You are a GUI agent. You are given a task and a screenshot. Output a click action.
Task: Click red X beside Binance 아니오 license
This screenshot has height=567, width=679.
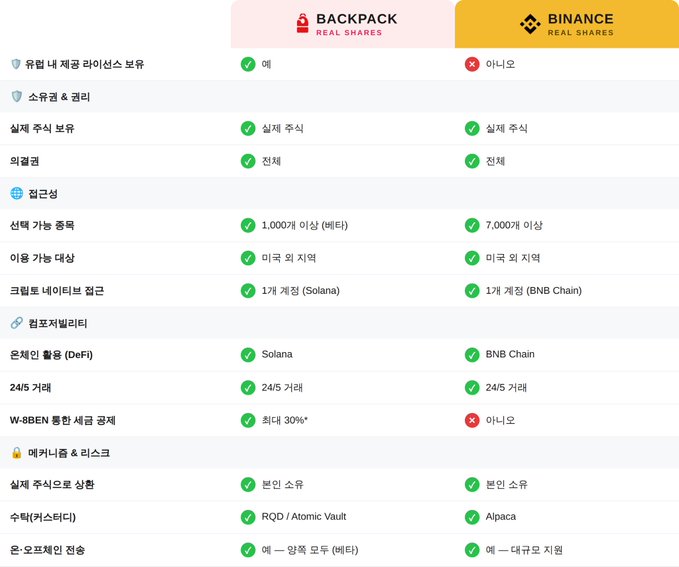472,64
